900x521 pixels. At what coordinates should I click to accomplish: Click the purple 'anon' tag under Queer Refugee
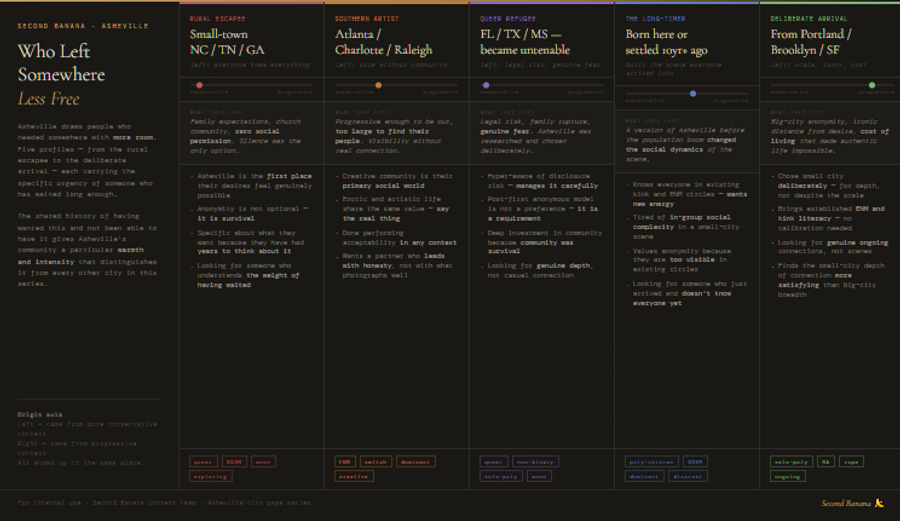click(539, 476)
